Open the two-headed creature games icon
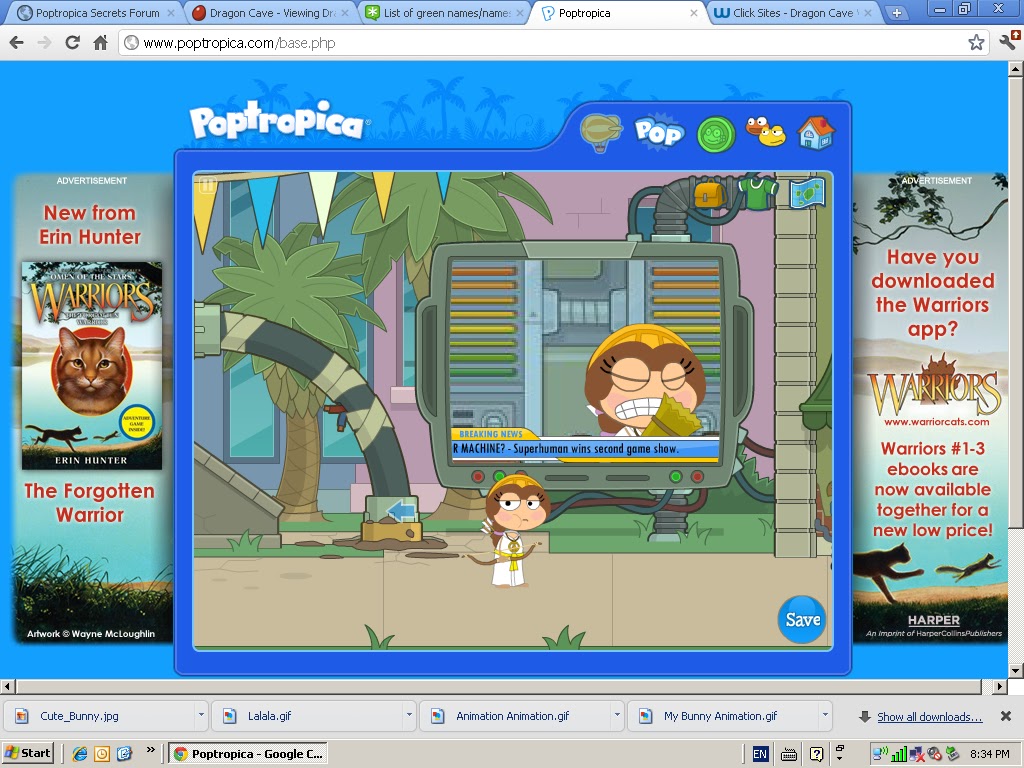The image size is (1024, 768). click(765, 131)
